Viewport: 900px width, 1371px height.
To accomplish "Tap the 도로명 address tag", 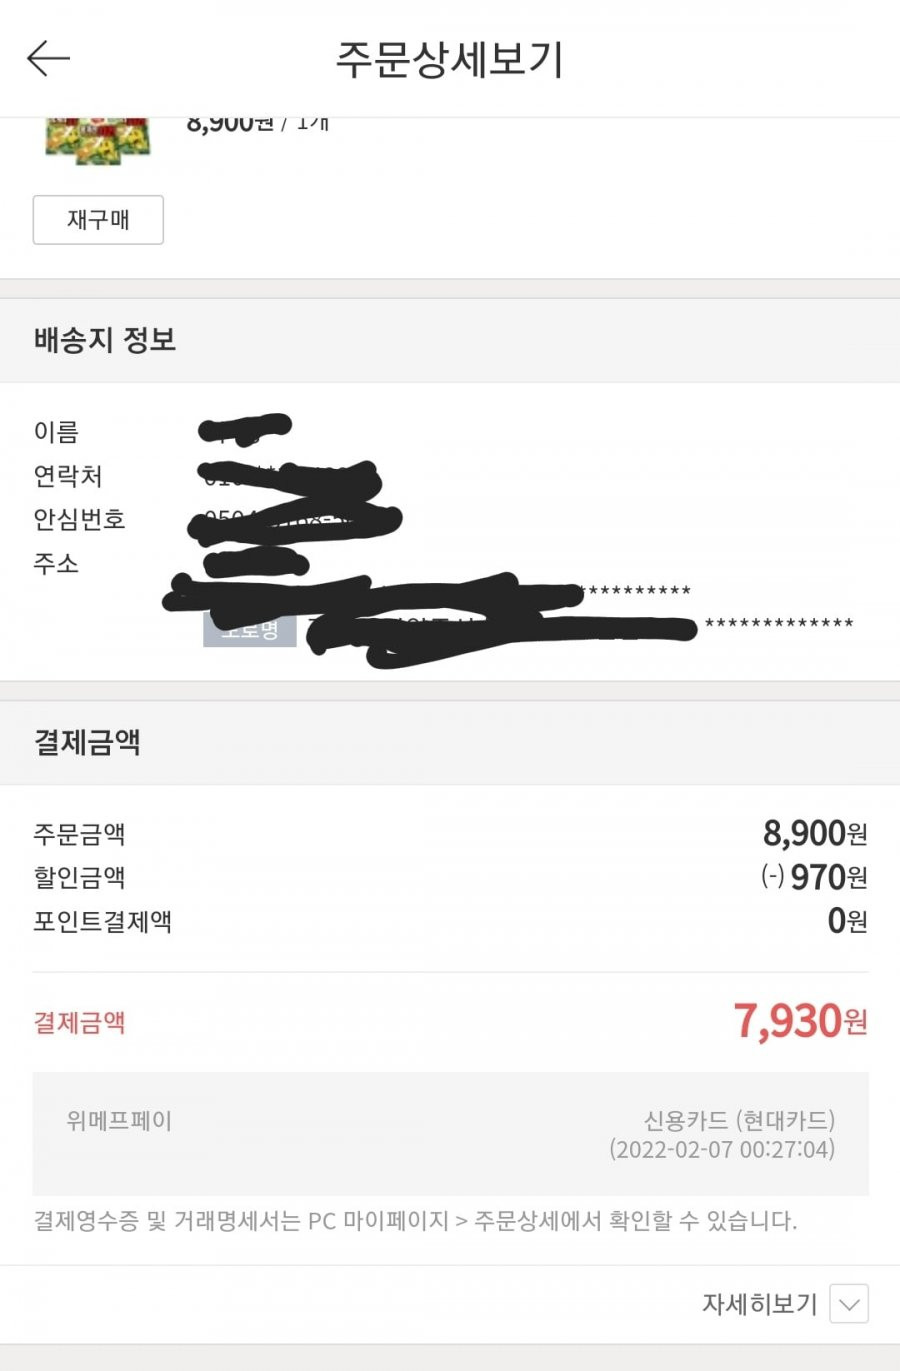I will (250, 630).
